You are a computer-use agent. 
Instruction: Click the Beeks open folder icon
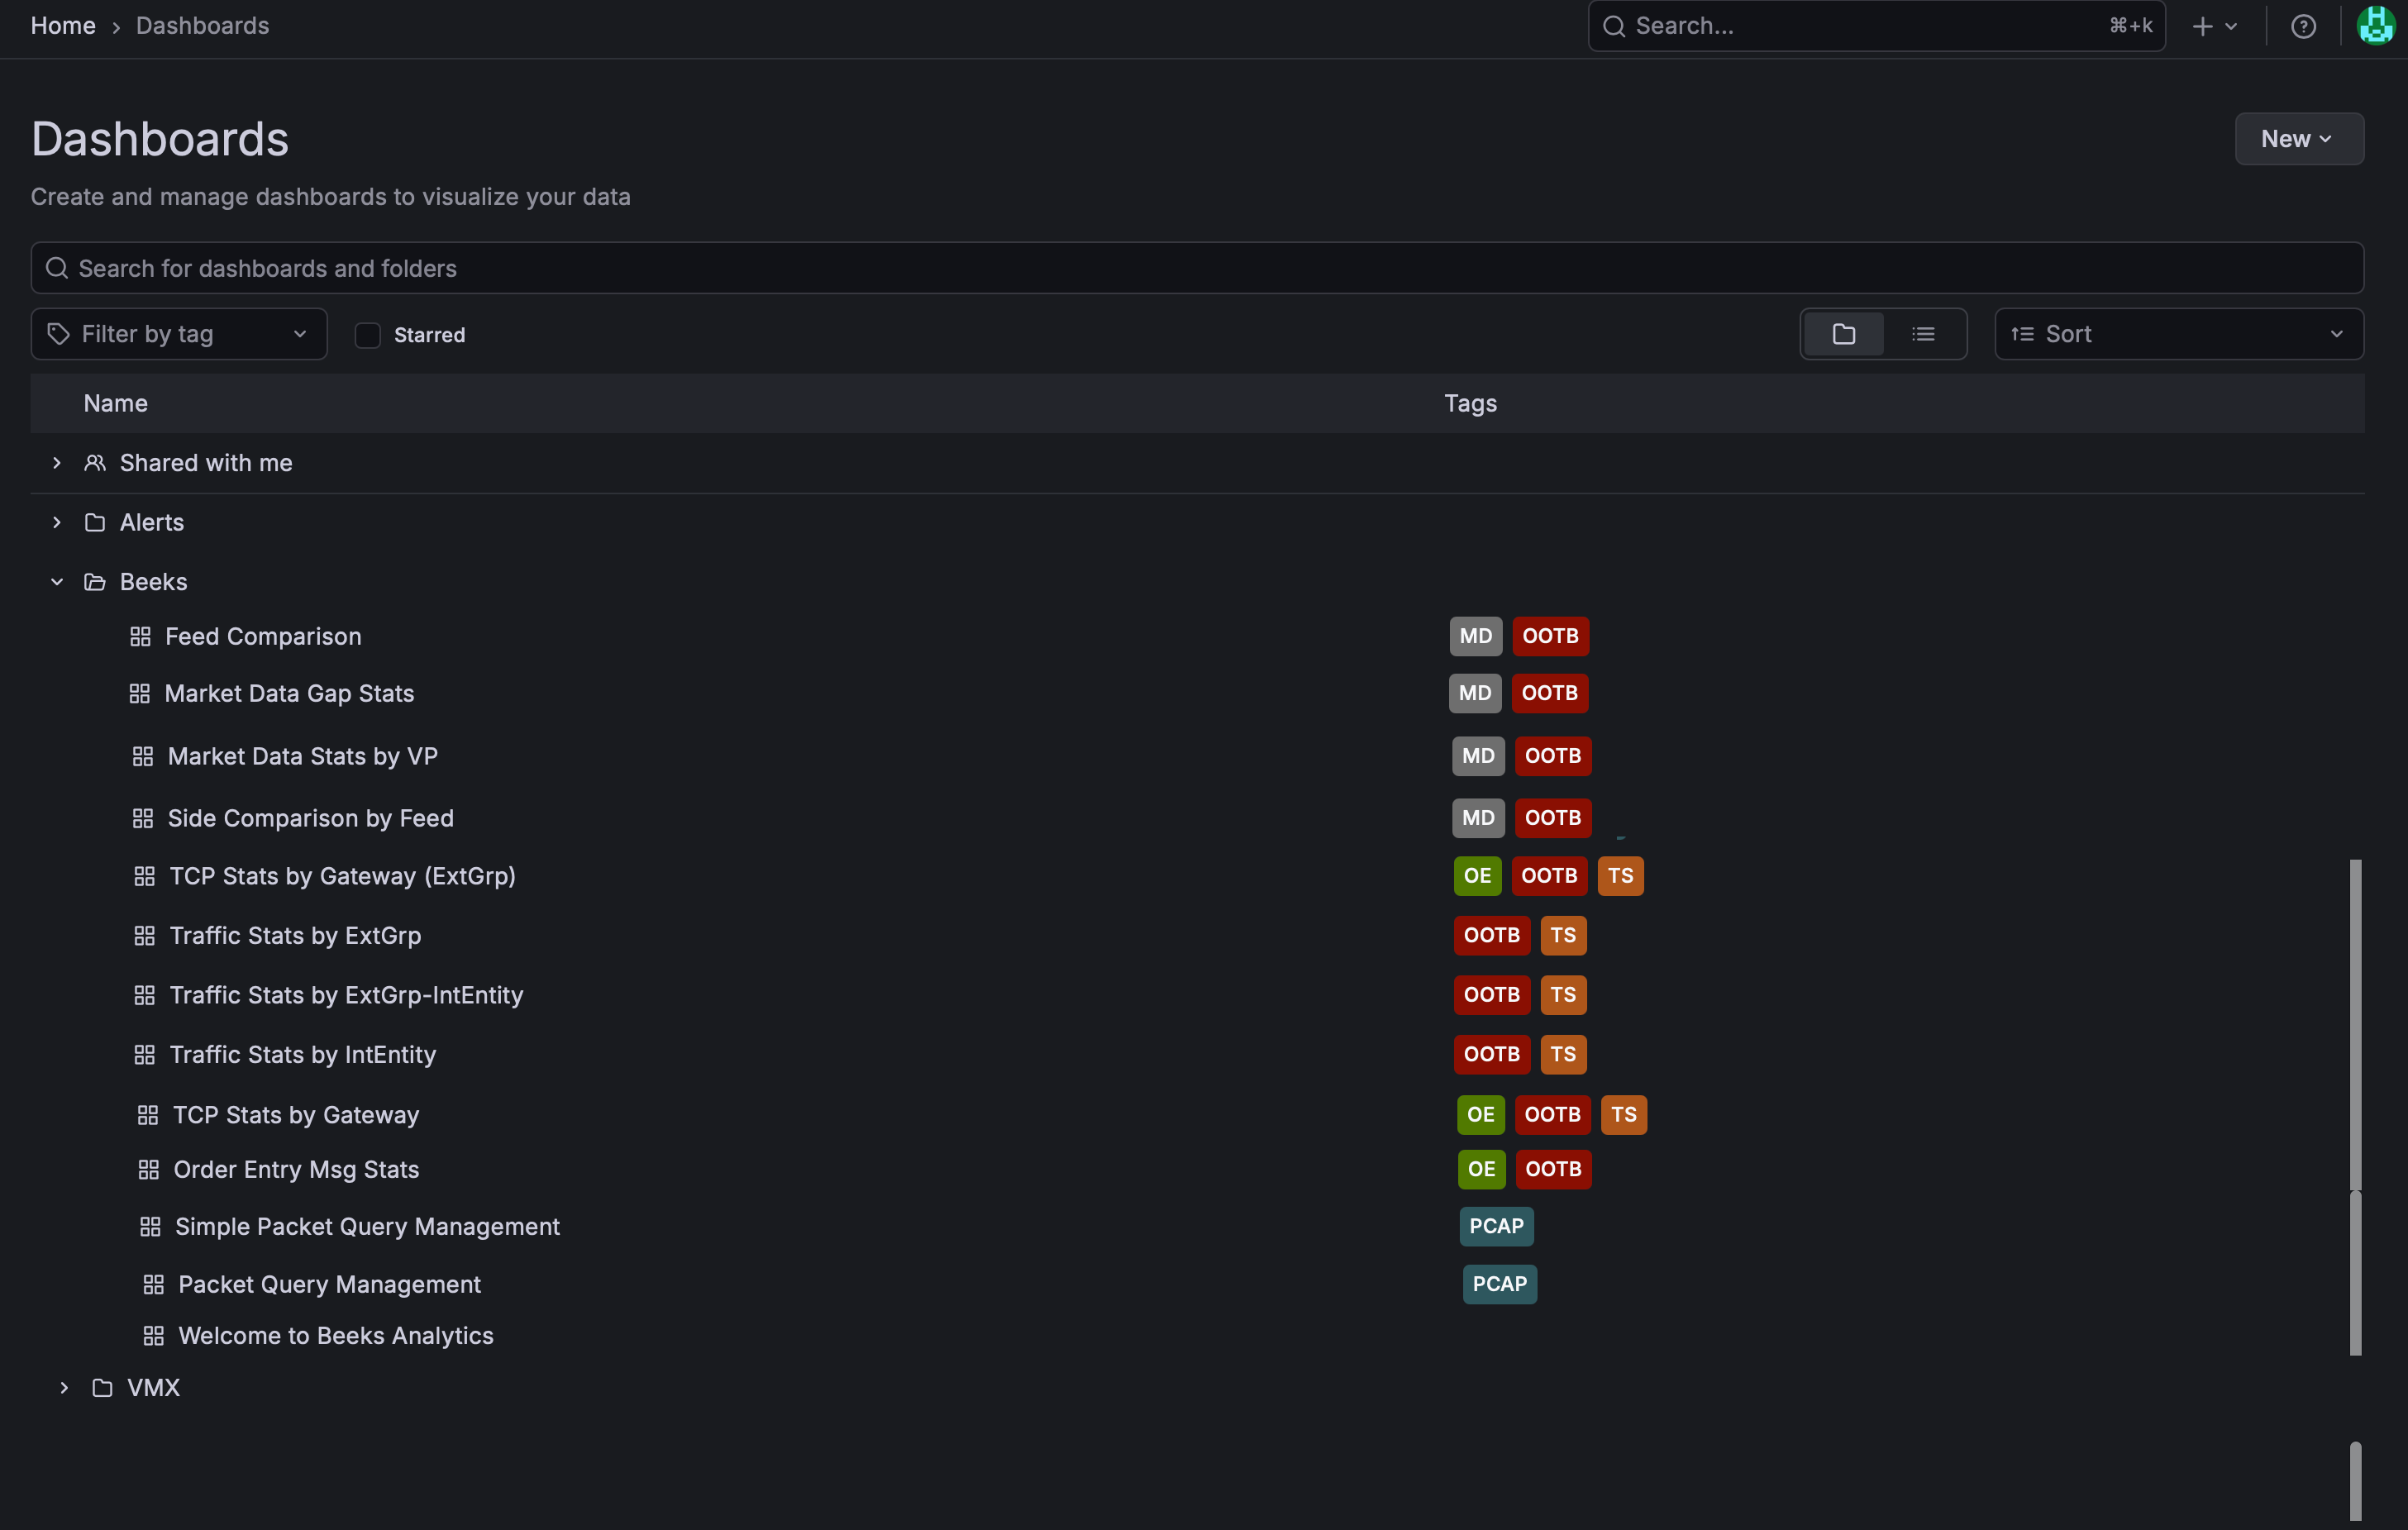95,582
